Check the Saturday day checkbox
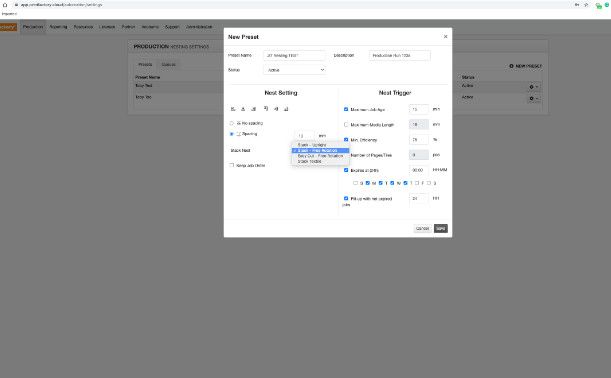Image resolution: width=611 pixels, height=378 pixels. (429, 183)
